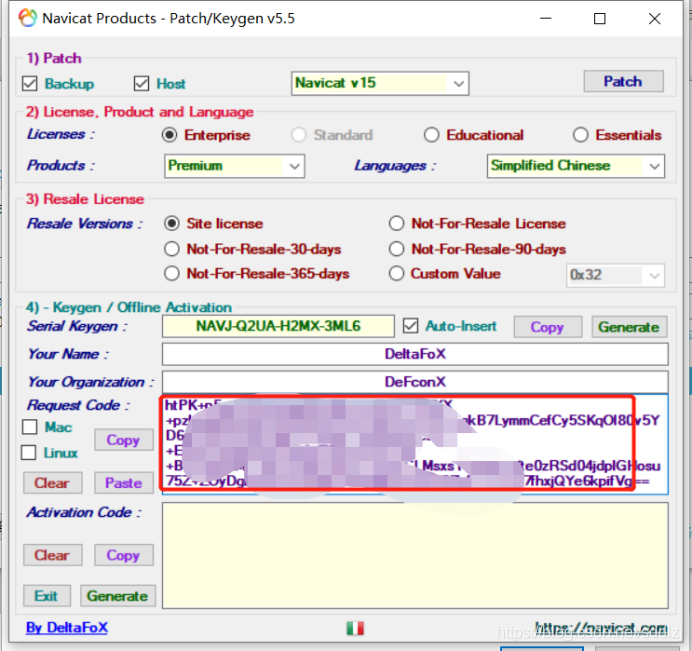Click the Italian flag icon
Screen dimensions: 692x651
355,628
